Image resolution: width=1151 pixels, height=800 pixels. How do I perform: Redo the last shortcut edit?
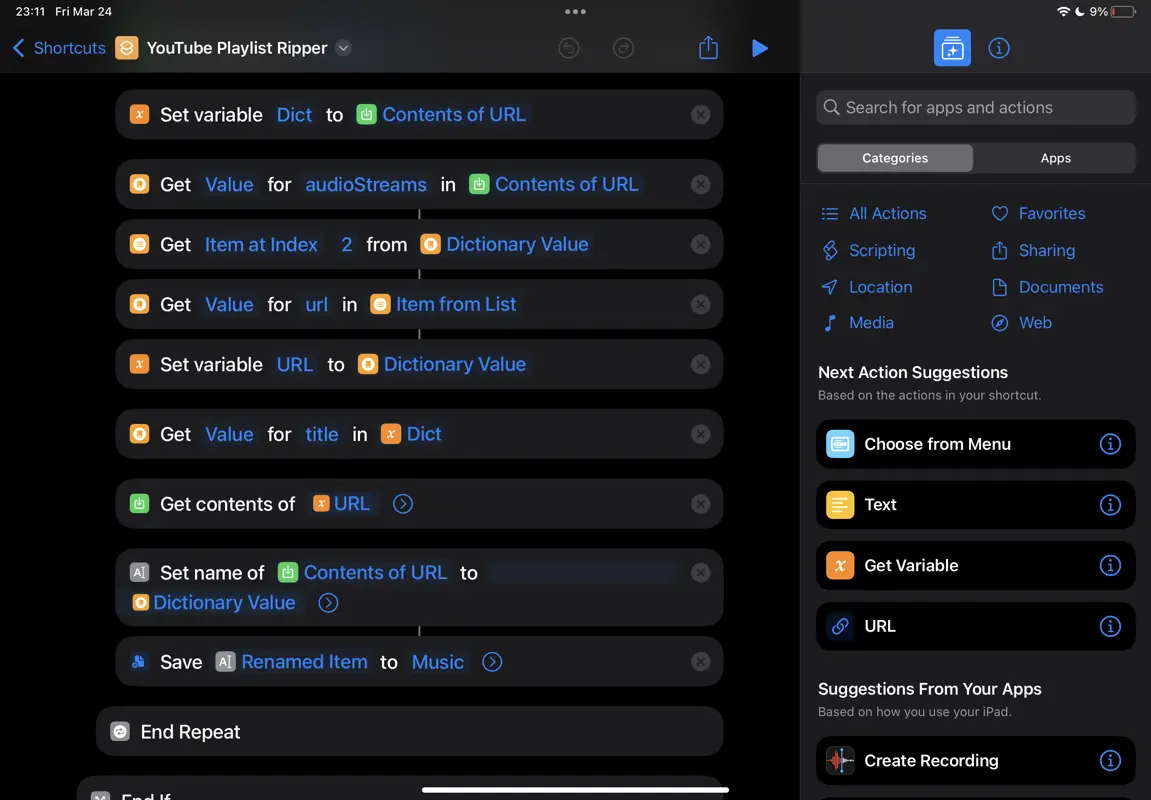point(625,47)
